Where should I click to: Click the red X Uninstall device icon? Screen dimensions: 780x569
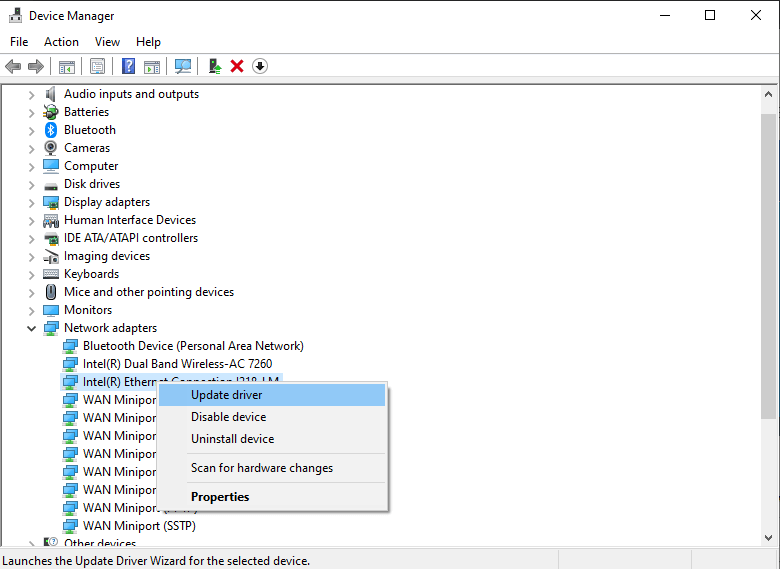pos(237,66)
